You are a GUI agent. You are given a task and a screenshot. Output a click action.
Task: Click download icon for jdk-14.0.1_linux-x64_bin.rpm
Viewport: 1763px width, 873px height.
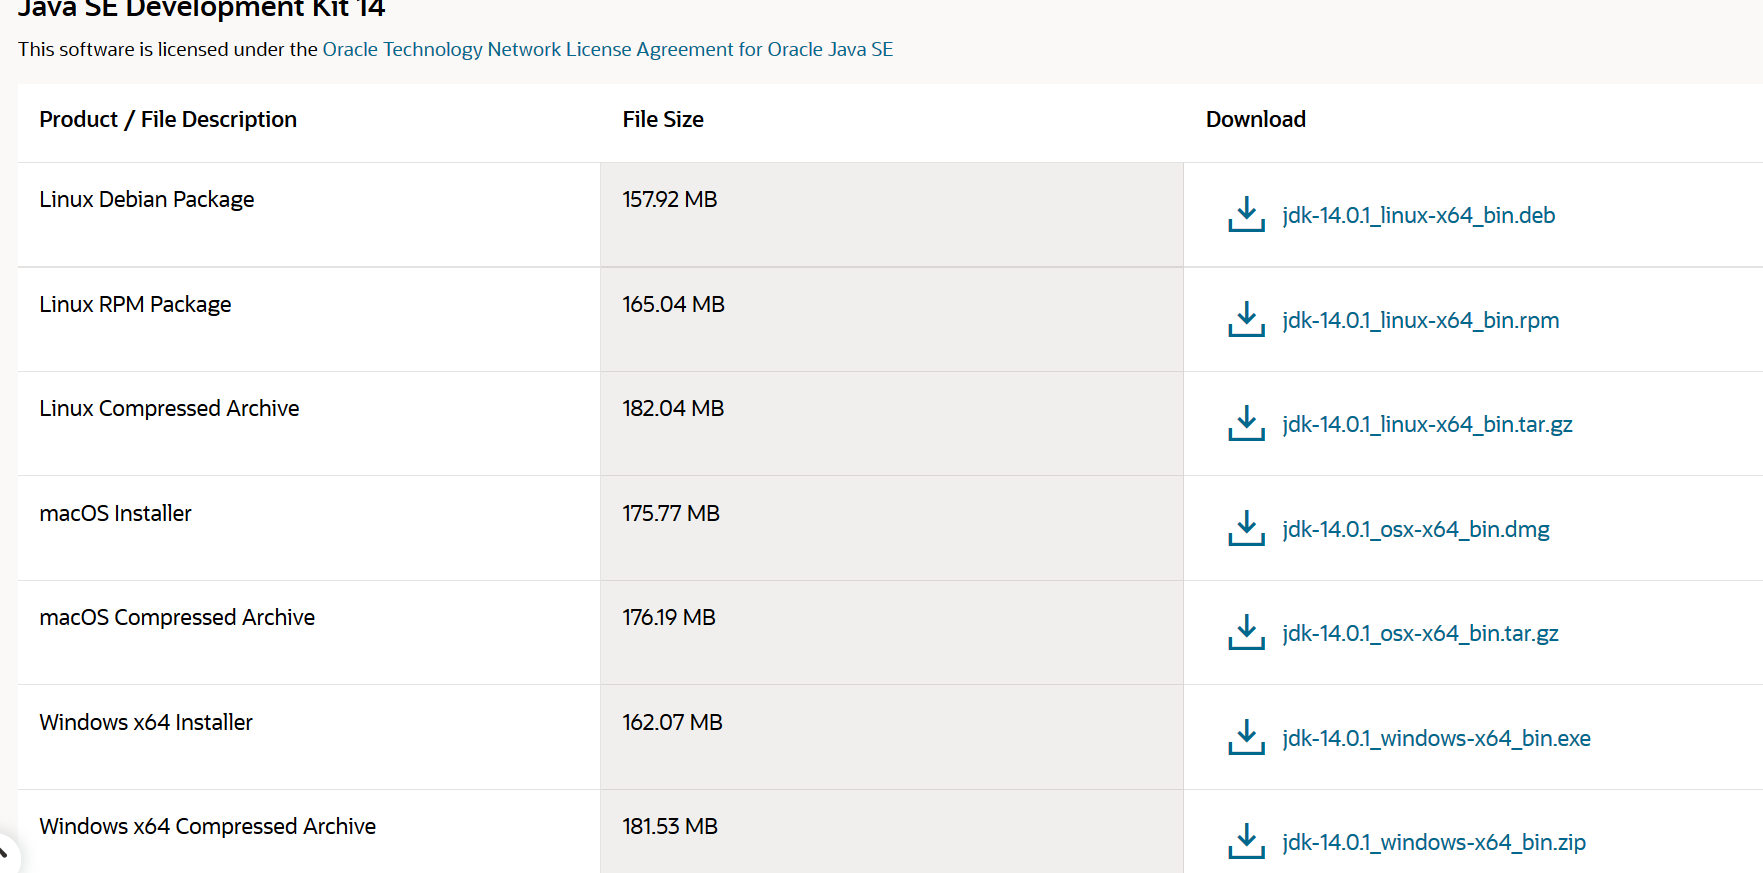1246,319
